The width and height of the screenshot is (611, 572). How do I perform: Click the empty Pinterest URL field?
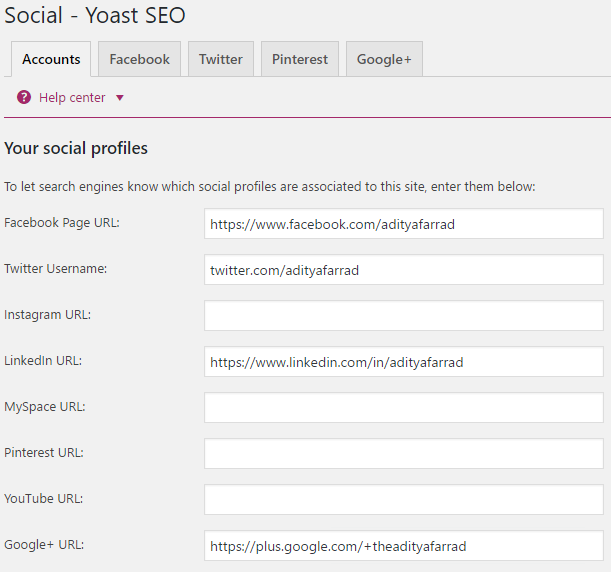coord(403,454)
